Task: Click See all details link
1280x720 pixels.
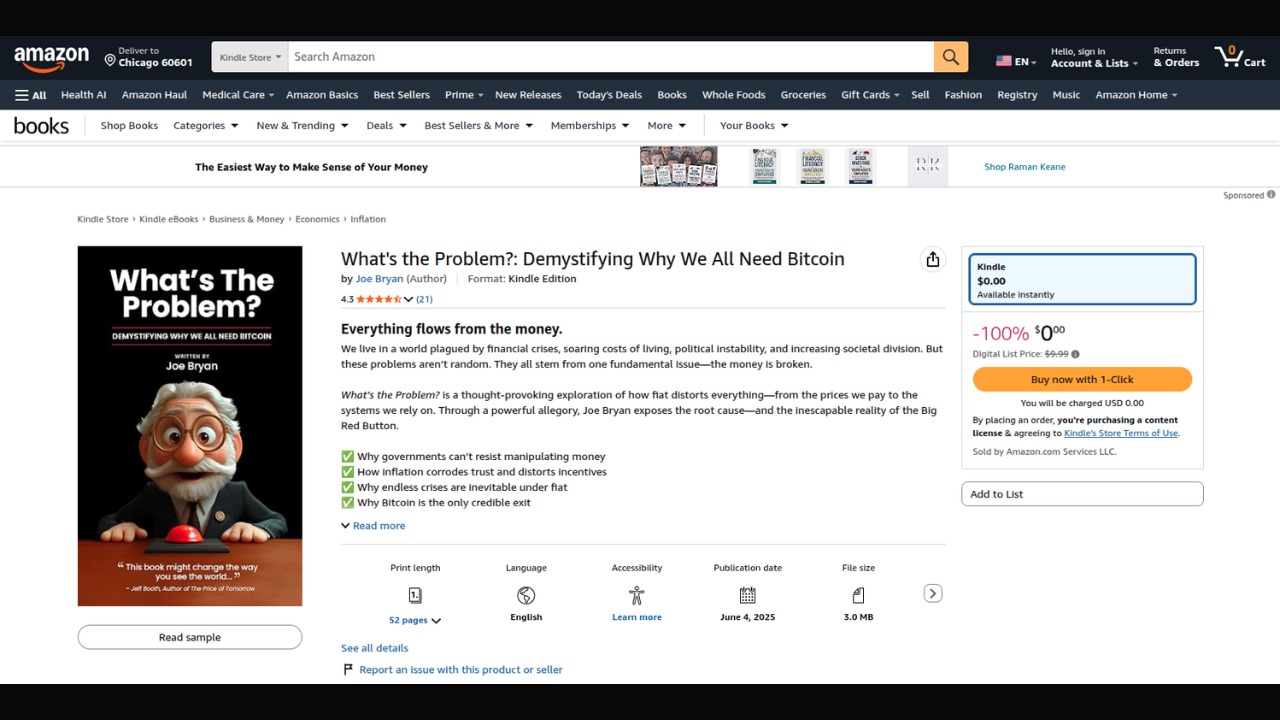Action: point(374,648)
